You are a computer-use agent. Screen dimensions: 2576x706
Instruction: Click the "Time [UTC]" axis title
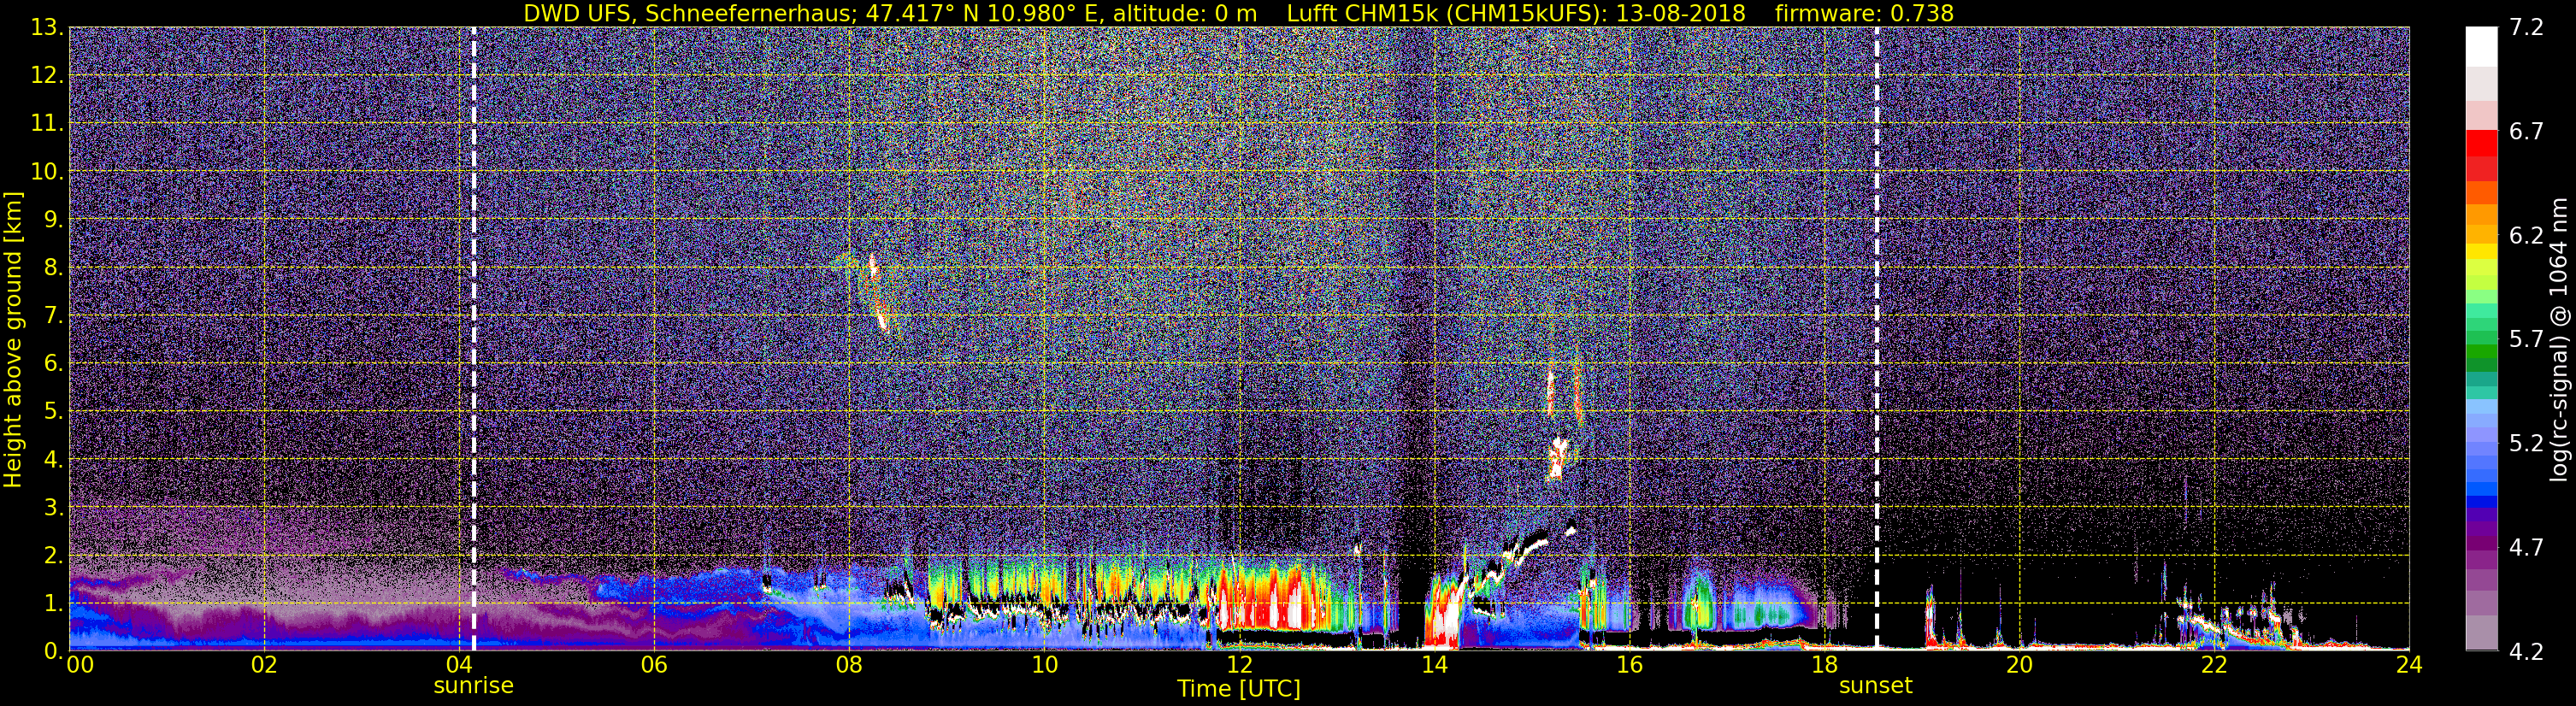click(1239, 689)
